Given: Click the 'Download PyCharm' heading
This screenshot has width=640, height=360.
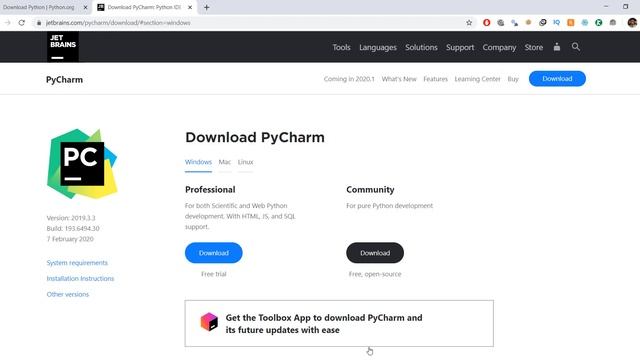Looking at the screenshot, I should [255, 137].
